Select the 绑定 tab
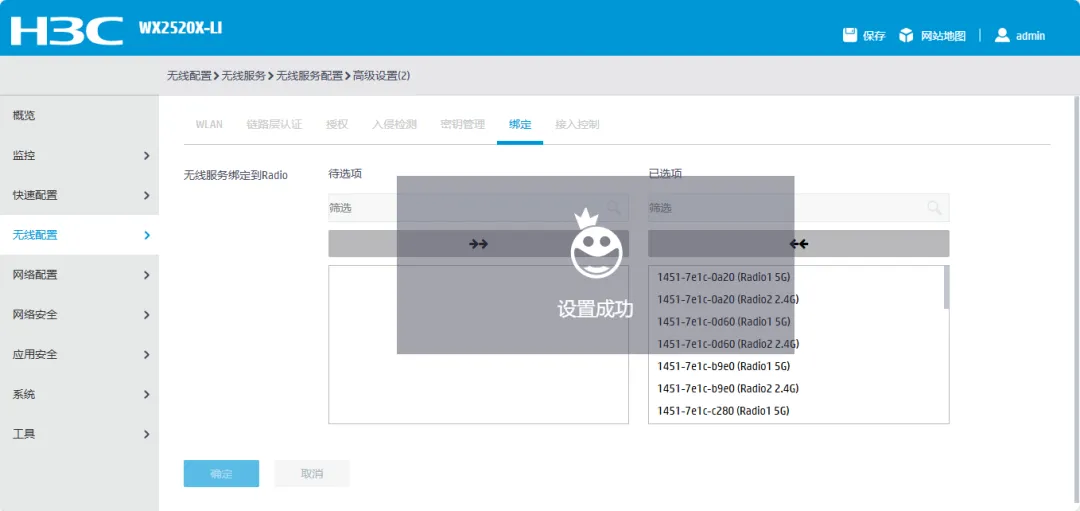The width and height of the screenshot is (1080, 511). click(520, 125)
